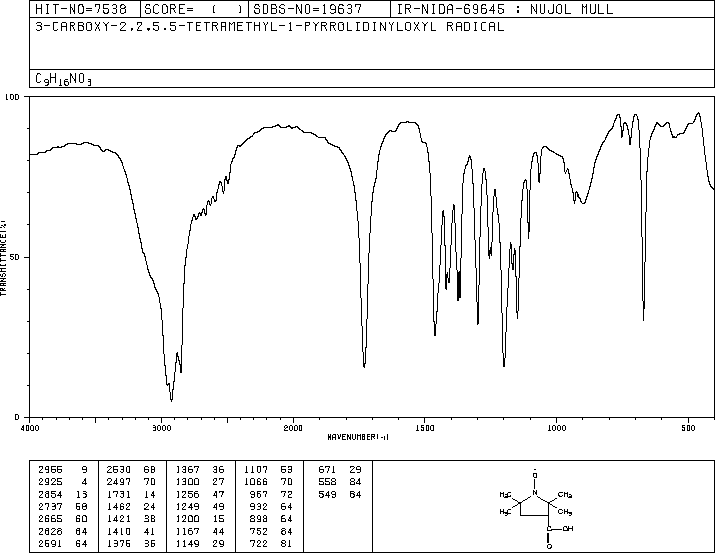This screenshot has width=715, height=553.
Task: Select the 932 peak table entry
Action: (x=272, y=506)
